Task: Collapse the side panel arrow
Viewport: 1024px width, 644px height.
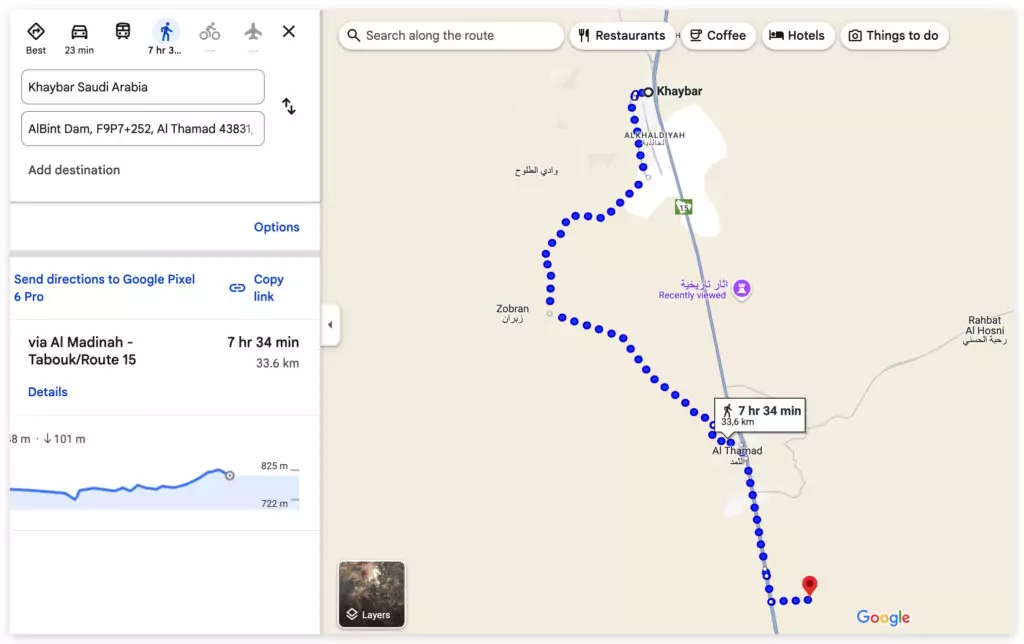Action: click(330, 325)
